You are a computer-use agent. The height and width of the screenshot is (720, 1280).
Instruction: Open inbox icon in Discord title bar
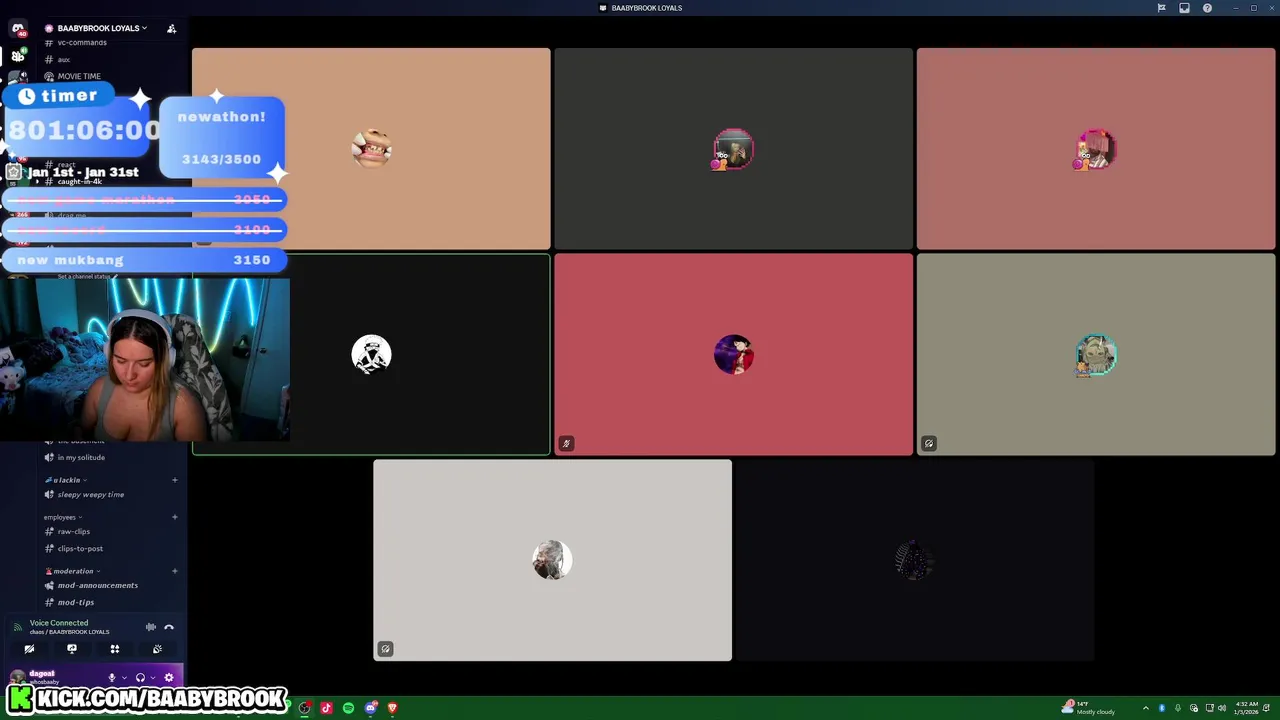pos(1184,8)
